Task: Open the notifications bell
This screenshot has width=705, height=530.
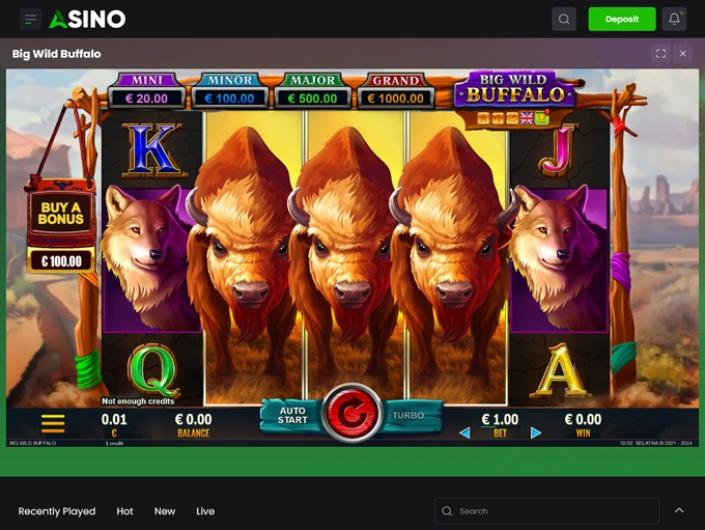Action: (674, 19)
